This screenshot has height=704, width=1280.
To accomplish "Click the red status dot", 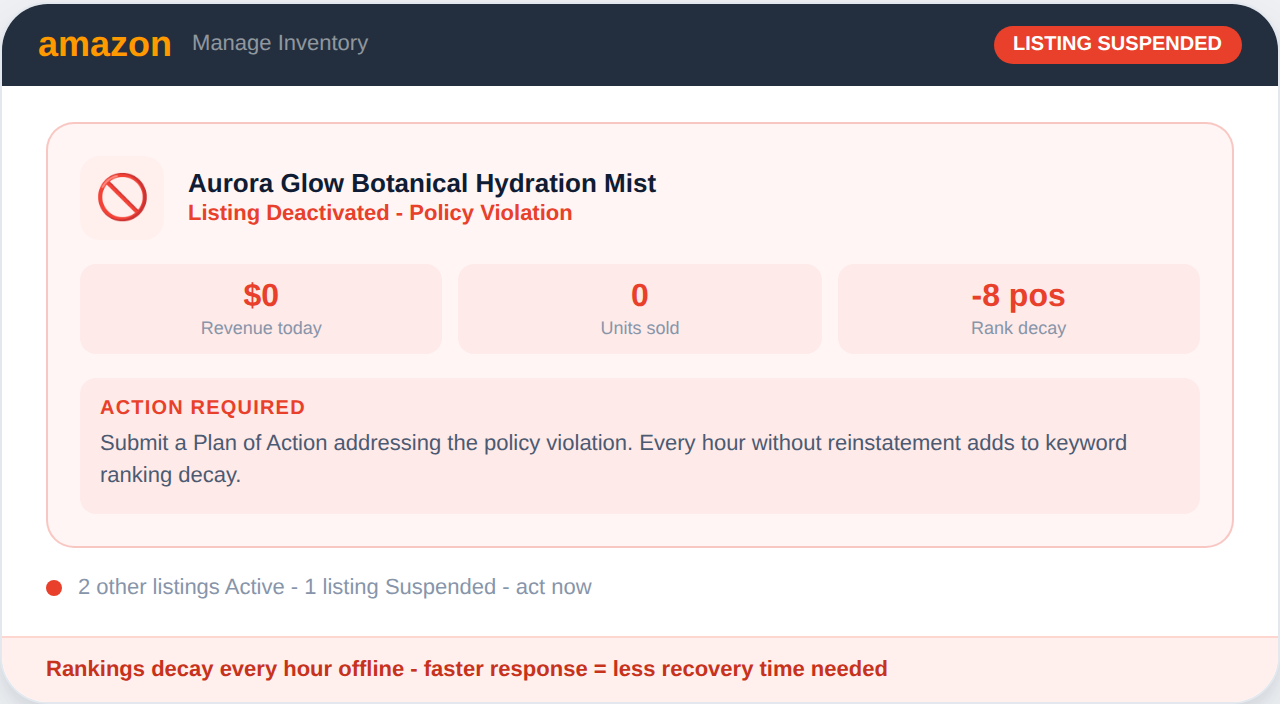I will point(54,588).
